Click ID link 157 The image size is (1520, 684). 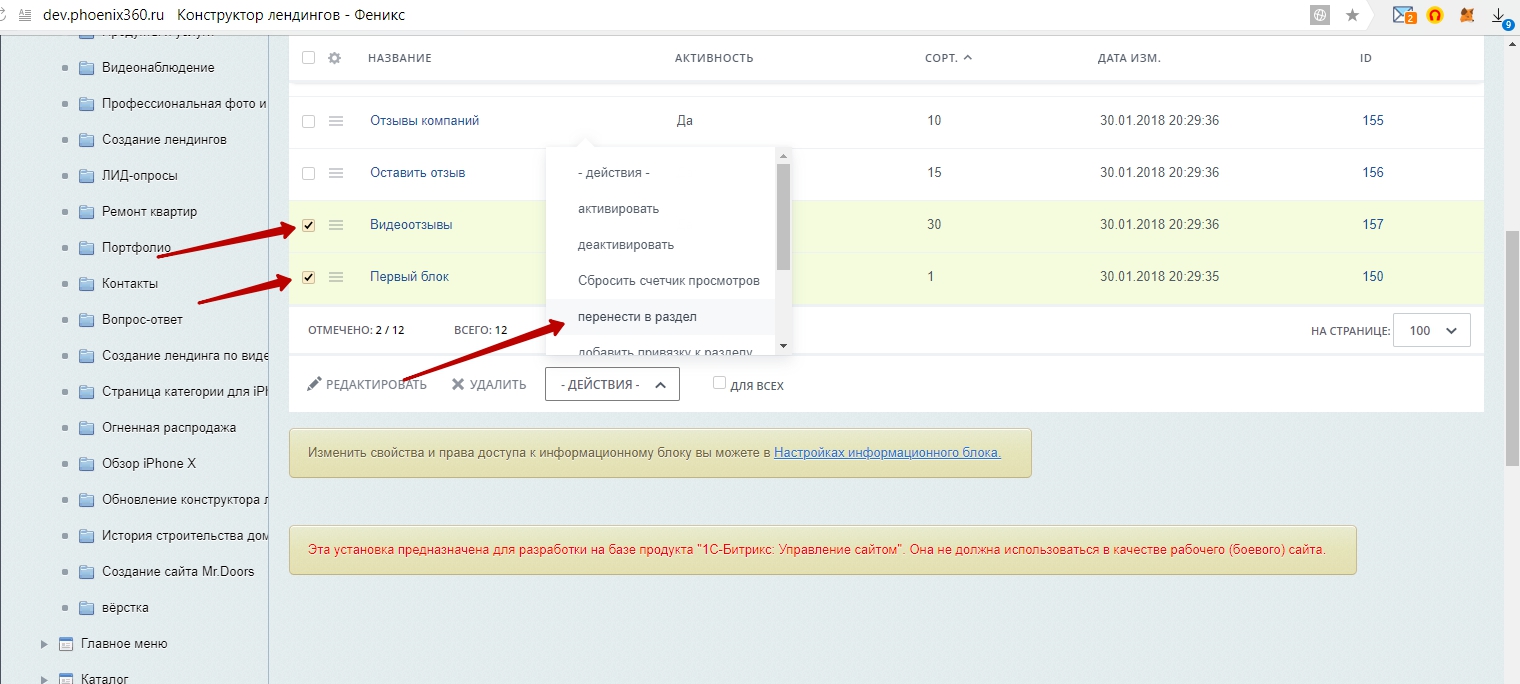[x=1373, y=225]
